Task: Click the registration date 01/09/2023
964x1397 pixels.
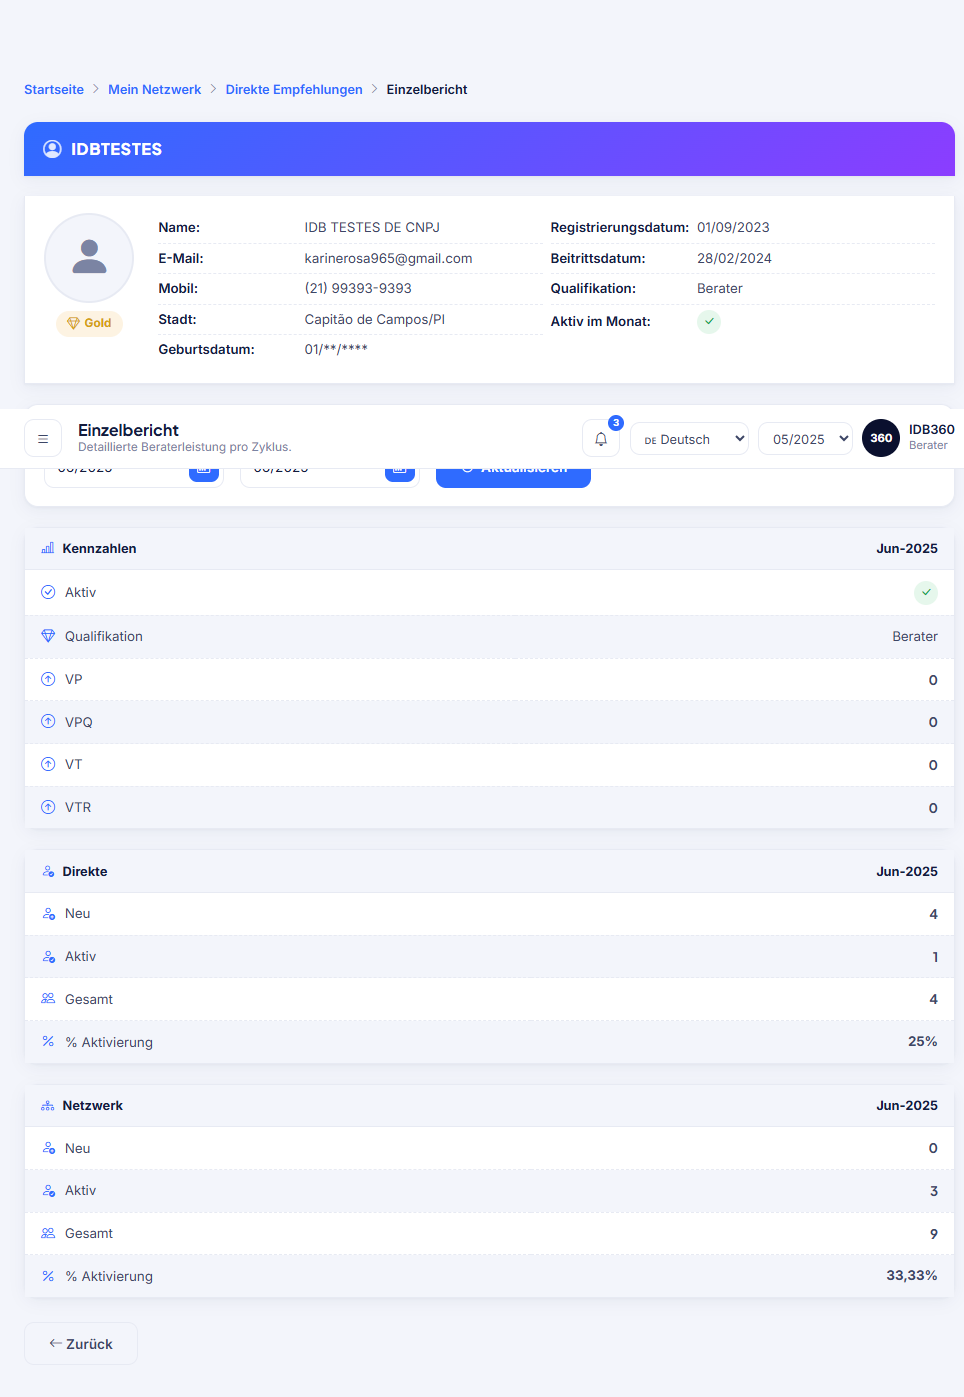Action: tap(733, 227)
